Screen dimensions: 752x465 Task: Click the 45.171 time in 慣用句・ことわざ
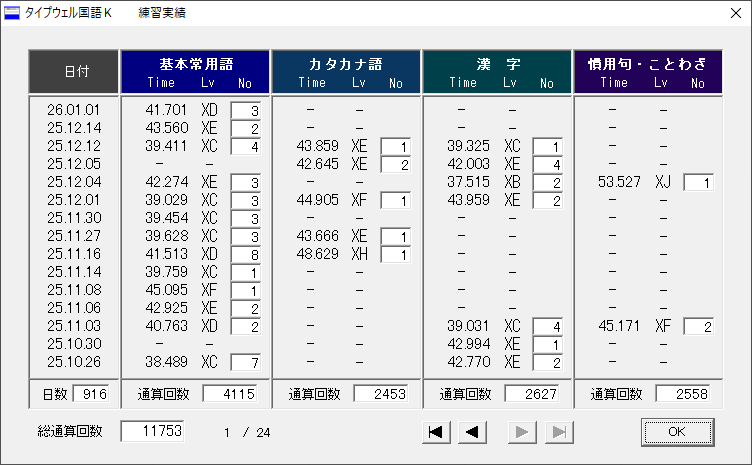coord(619,326)
